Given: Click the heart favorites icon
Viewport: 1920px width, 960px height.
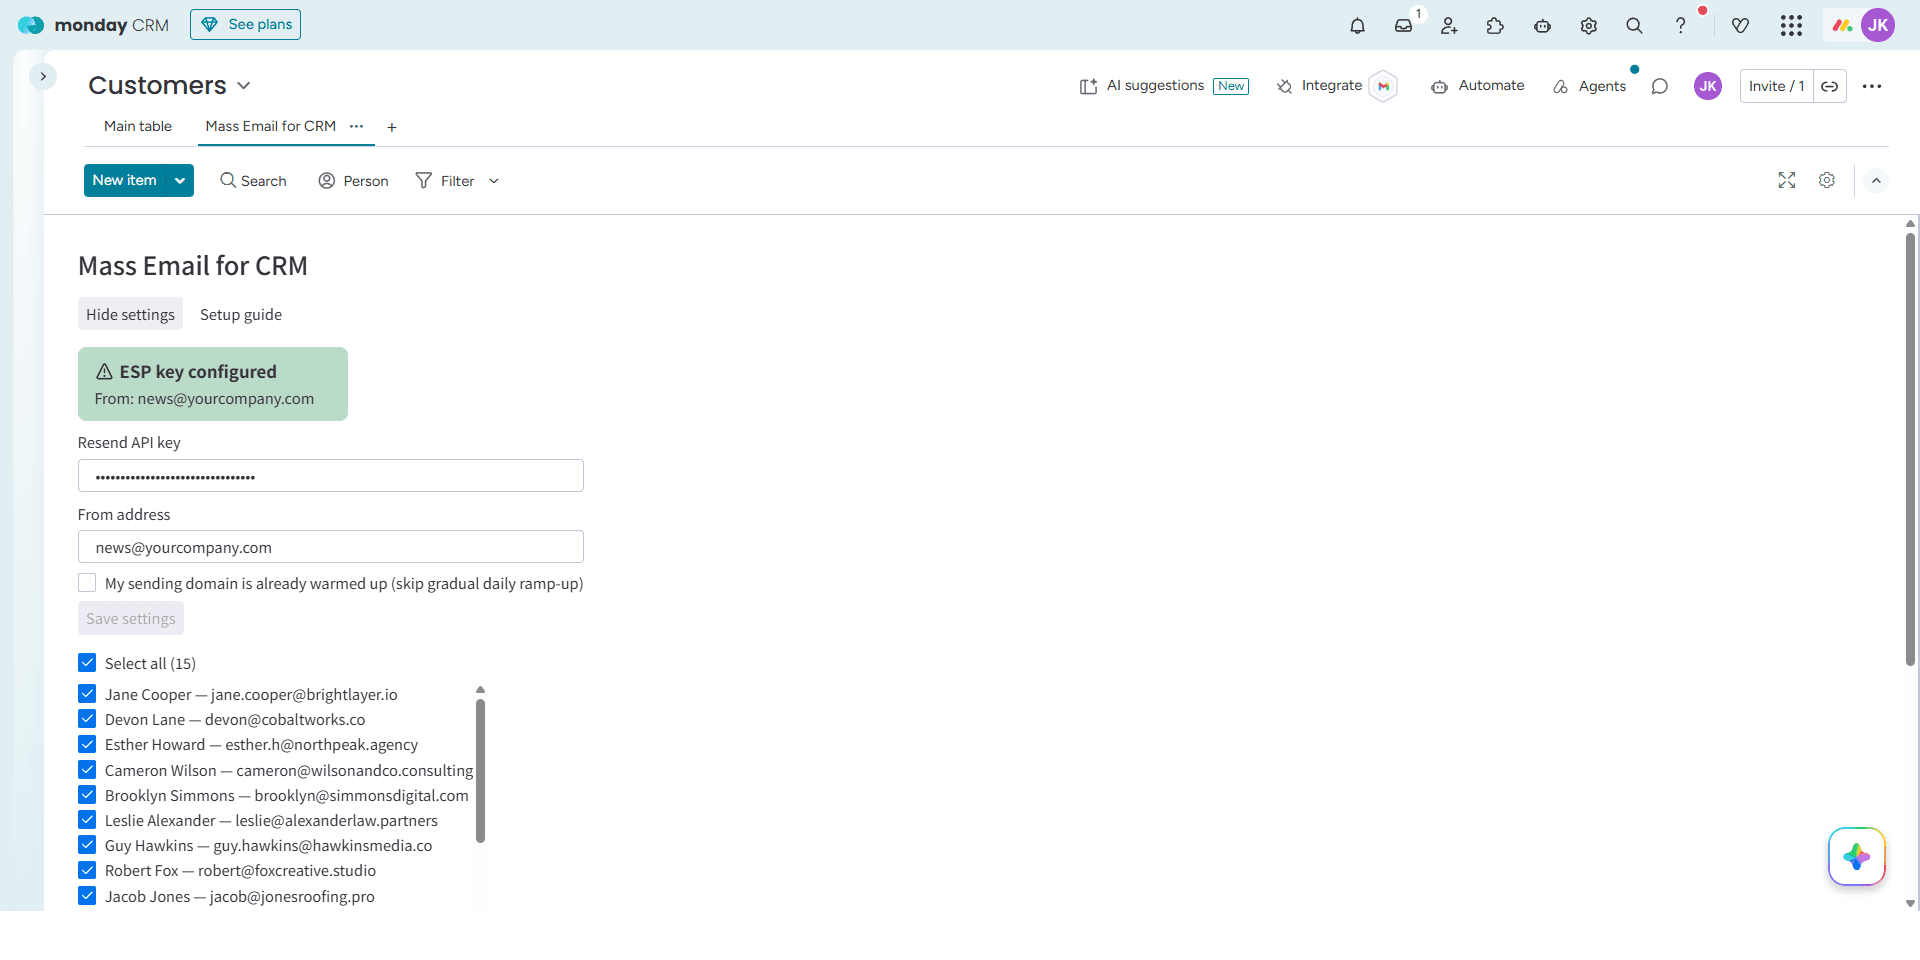Looking at the screenshot, I should 1740,26.
